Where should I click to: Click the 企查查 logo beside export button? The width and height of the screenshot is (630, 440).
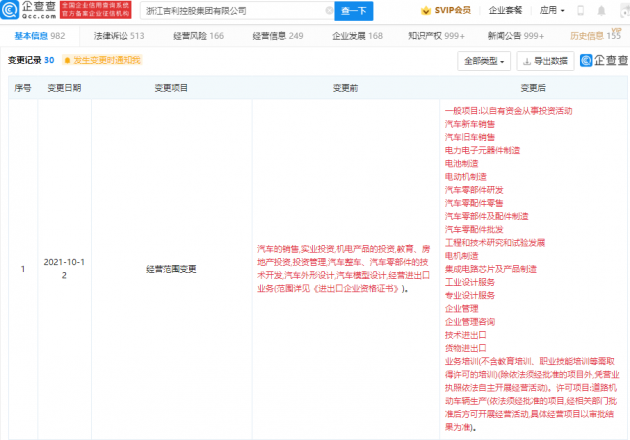pyautogui.click(x=604, y=60)
